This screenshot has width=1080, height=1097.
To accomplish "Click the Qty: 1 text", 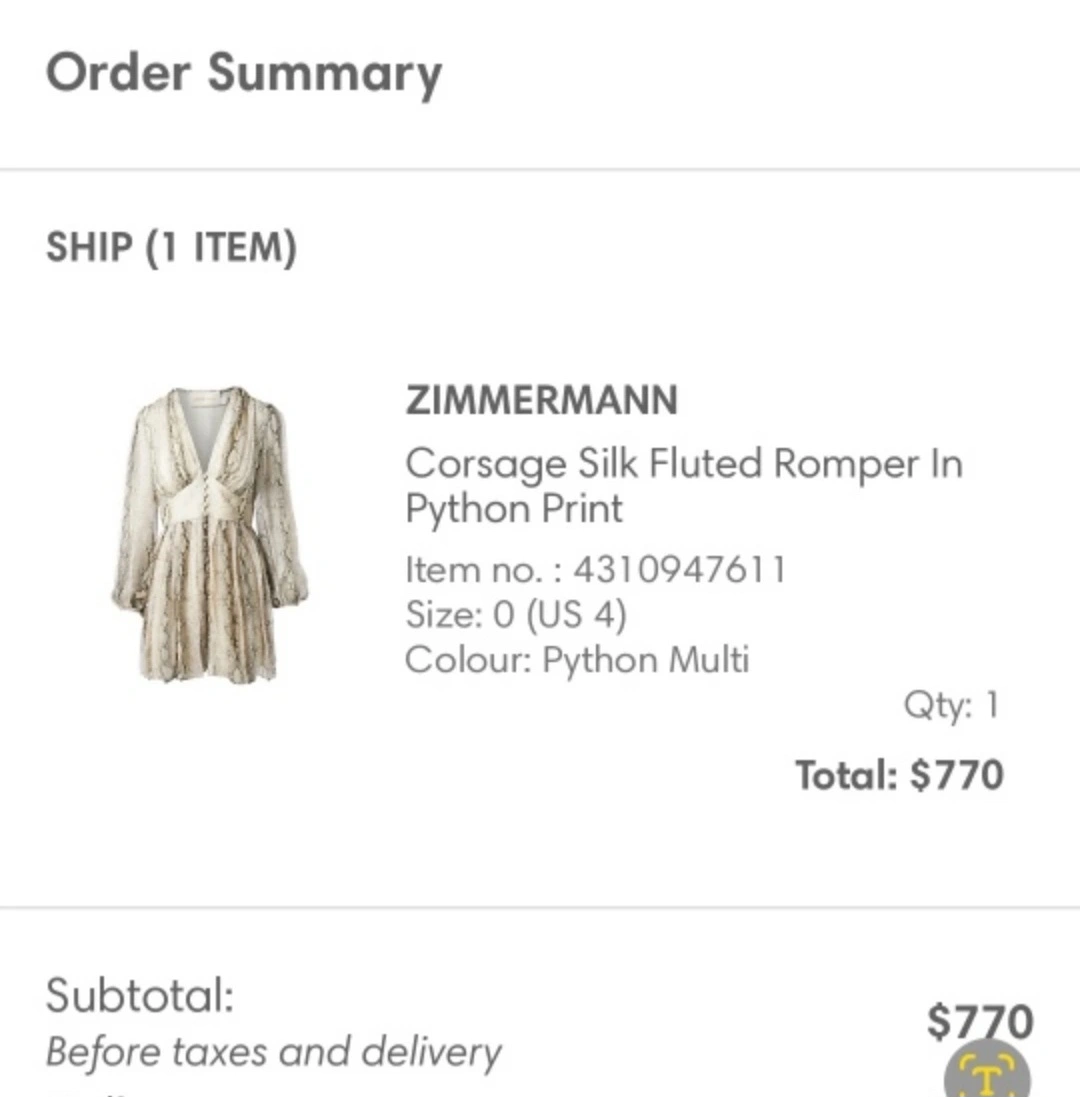I will tap(951, 706).
